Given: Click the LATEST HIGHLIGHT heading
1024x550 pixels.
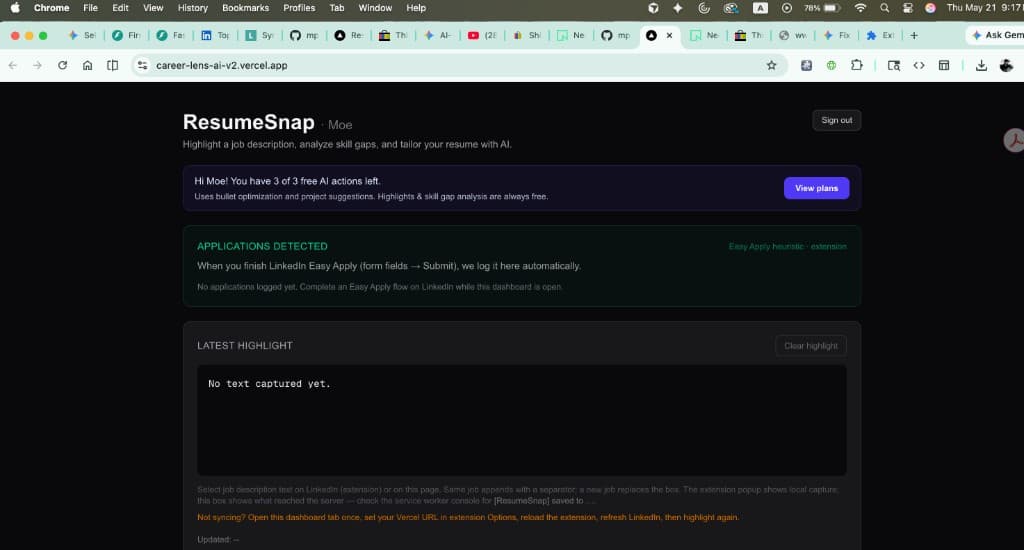Looking at the screenshot, I should [x=245, y=346].
